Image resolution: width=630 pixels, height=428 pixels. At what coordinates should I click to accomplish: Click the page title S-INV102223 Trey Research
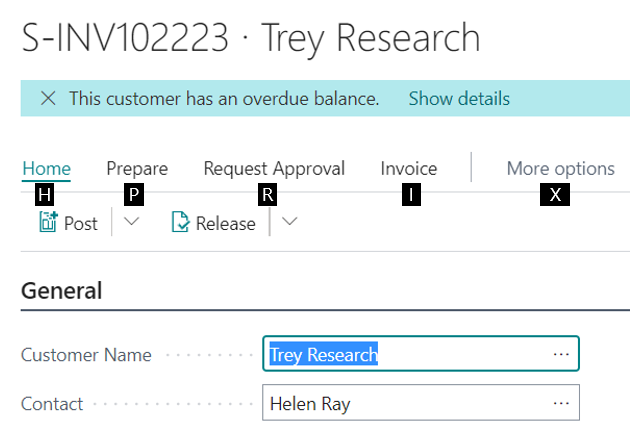point(251,38)
